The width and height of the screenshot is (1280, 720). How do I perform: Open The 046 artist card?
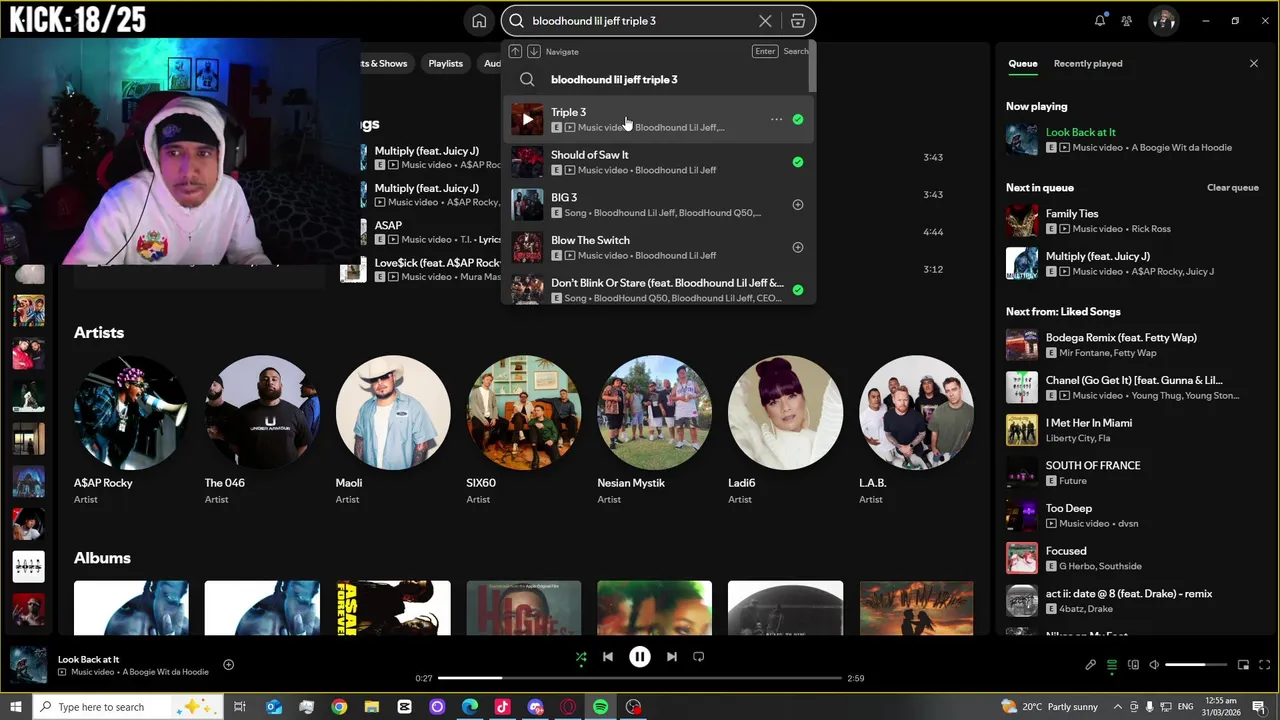click(262, 429)
